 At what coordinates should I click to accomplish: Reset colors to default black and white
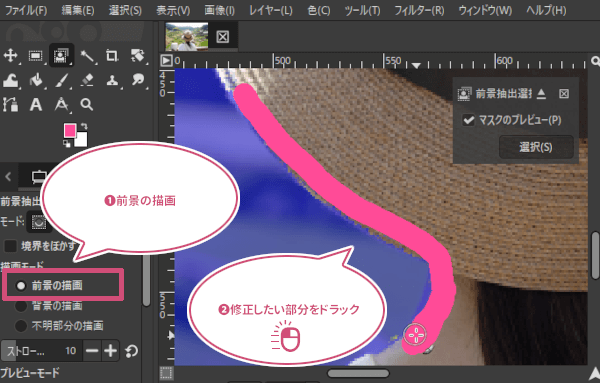click(x=67, y=143)
